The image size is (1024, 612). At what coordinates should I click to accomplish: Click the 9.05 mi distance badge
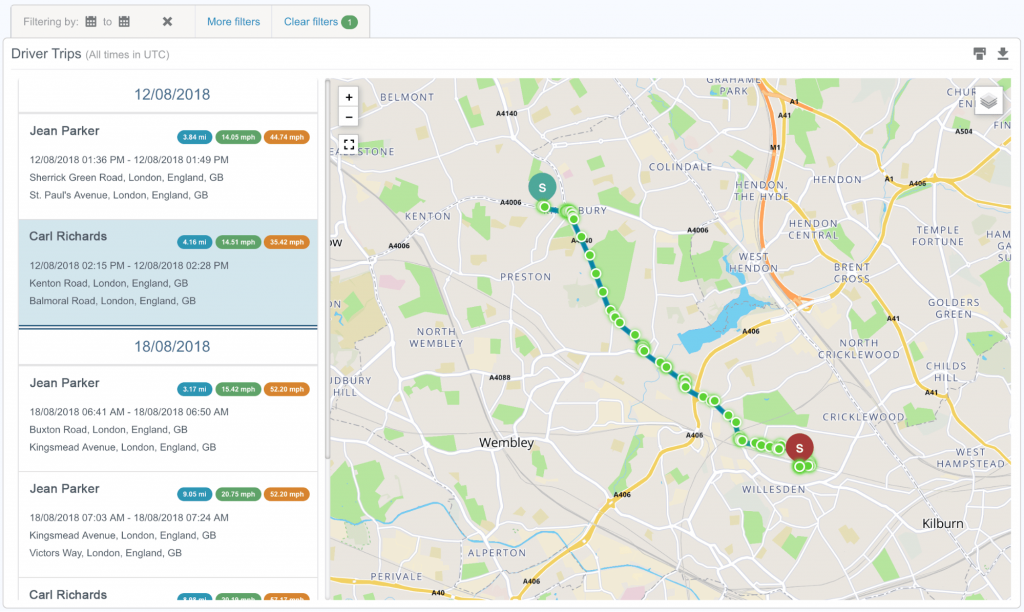pyautogui.click(x=195, y=494)
